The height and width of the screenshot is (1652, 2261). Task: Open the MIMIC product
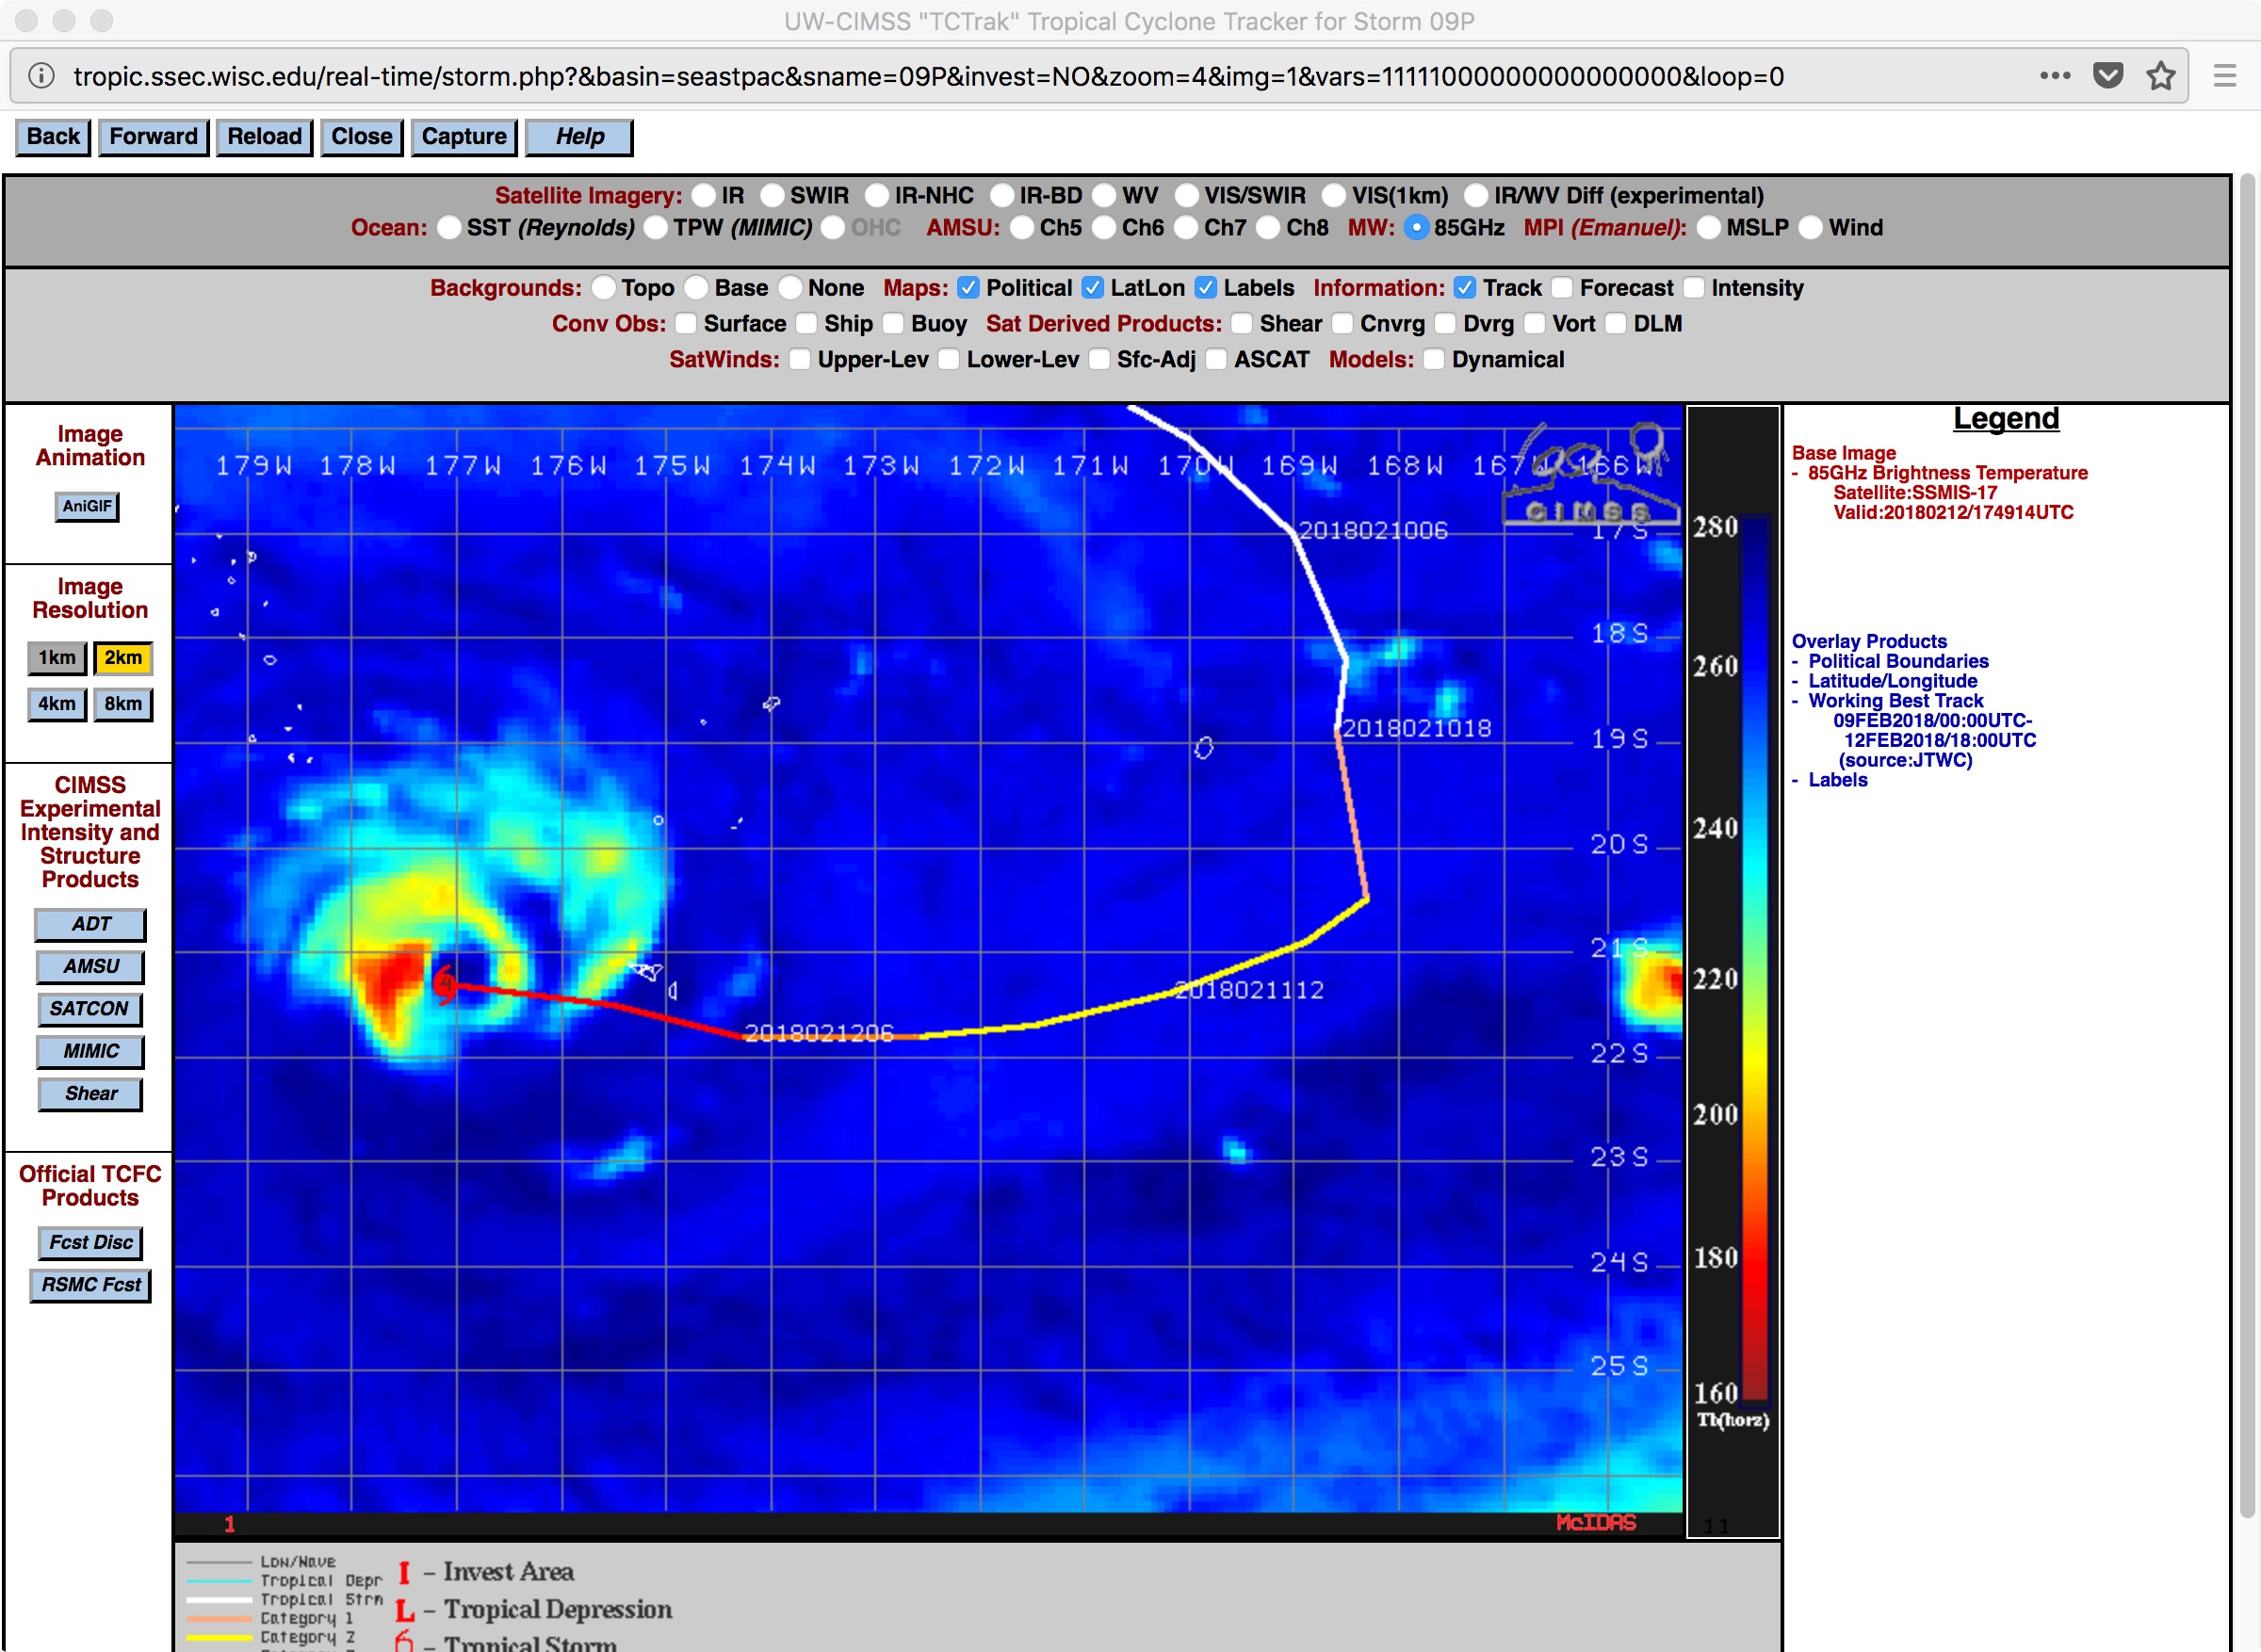(91, 1052)
